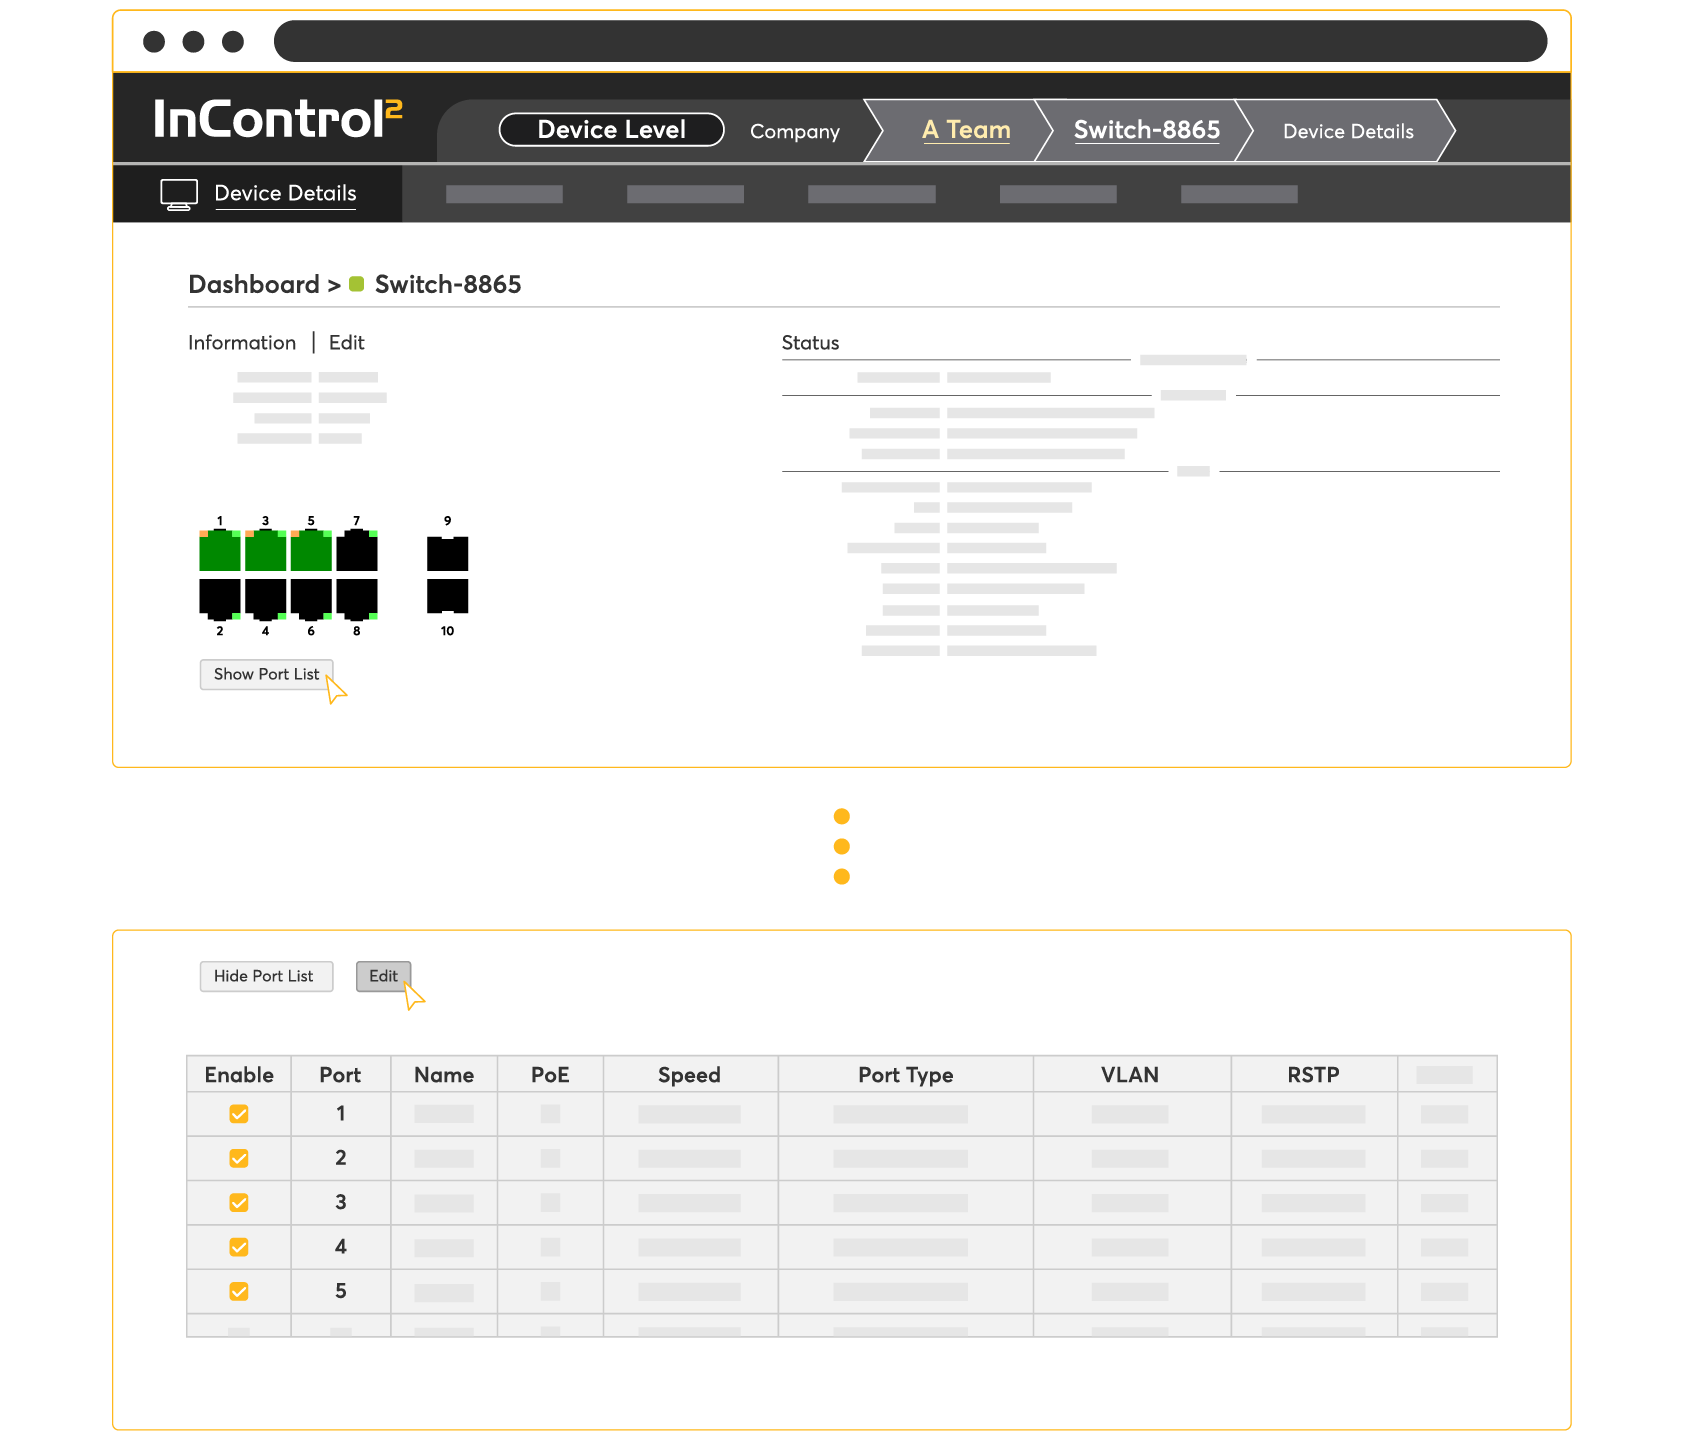1684x1446 pixels.
Task: Select port 1 on the switch diagram
Action: pyautogui.click(x=220, y=551)
